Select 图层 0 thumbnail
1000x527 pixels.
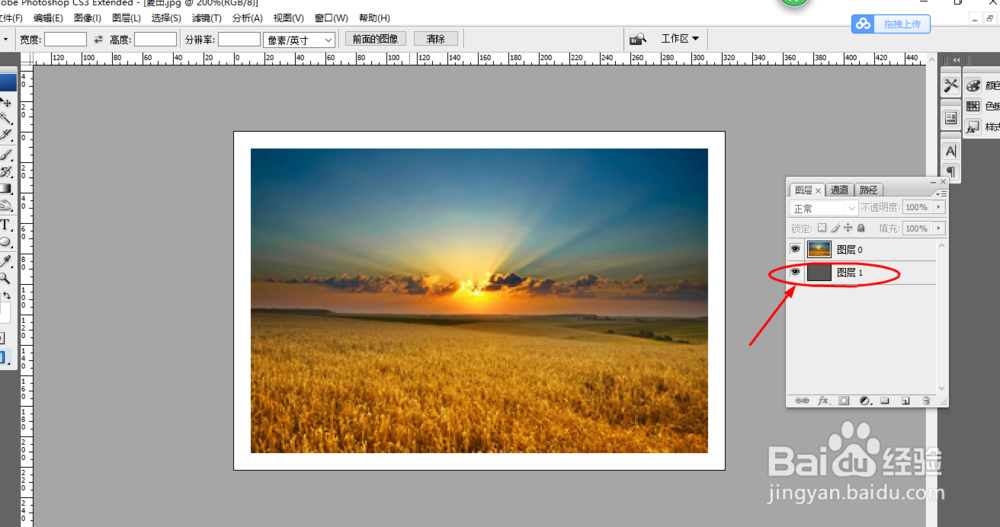tap(819, 249)
